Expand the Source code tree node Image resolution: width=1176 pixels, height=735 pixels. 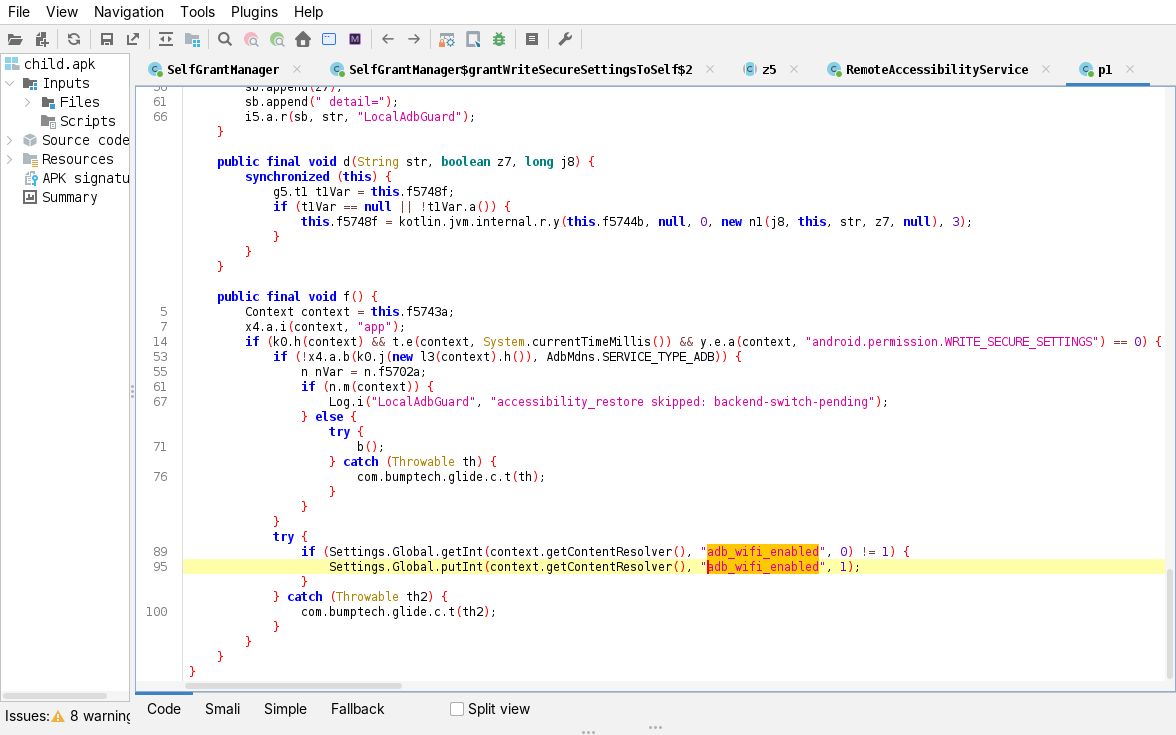click(x=10, y=140)
